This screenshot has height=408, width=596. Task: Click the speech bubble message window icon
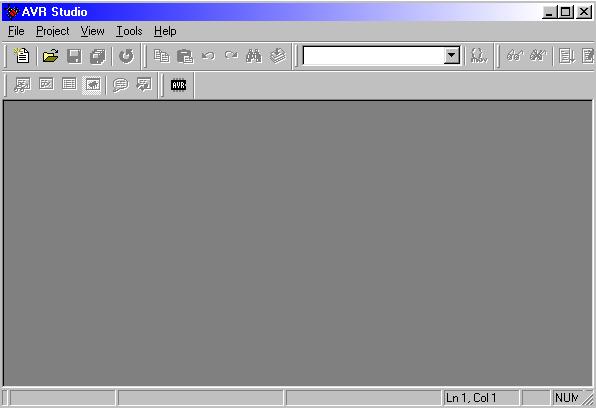(x=120, y=85)
